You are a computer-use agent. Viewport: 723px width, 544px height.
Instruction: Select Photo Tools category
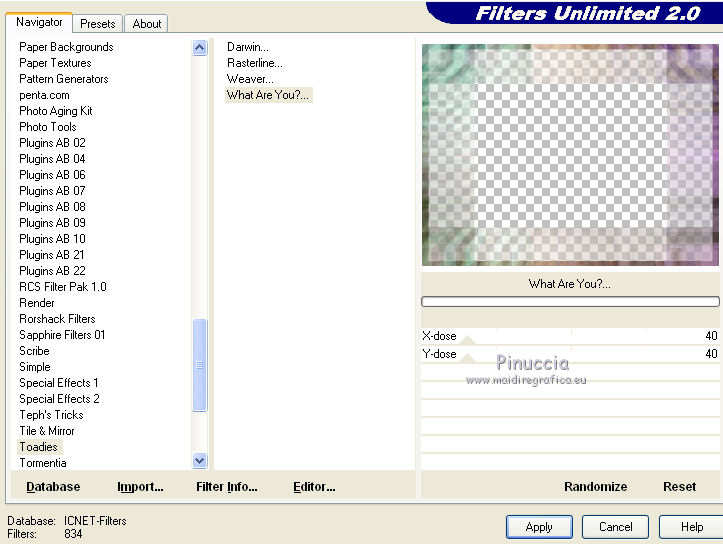pos(47,127)
